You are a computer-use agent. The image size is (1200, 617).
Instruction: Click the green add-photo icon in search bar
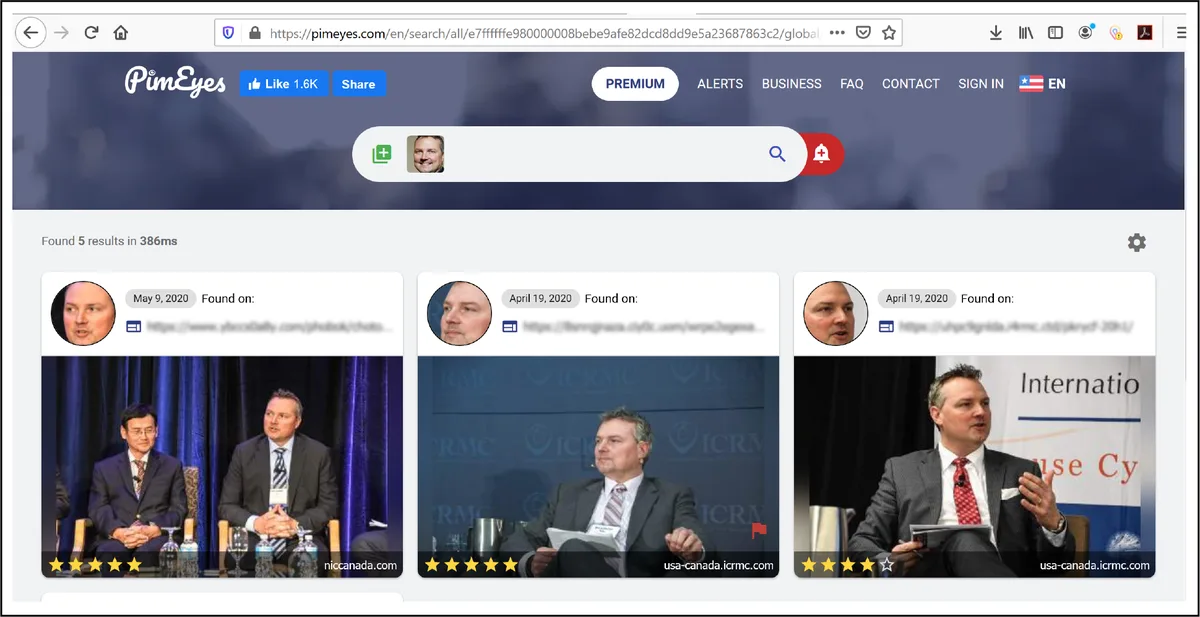[x=381, y=154]
